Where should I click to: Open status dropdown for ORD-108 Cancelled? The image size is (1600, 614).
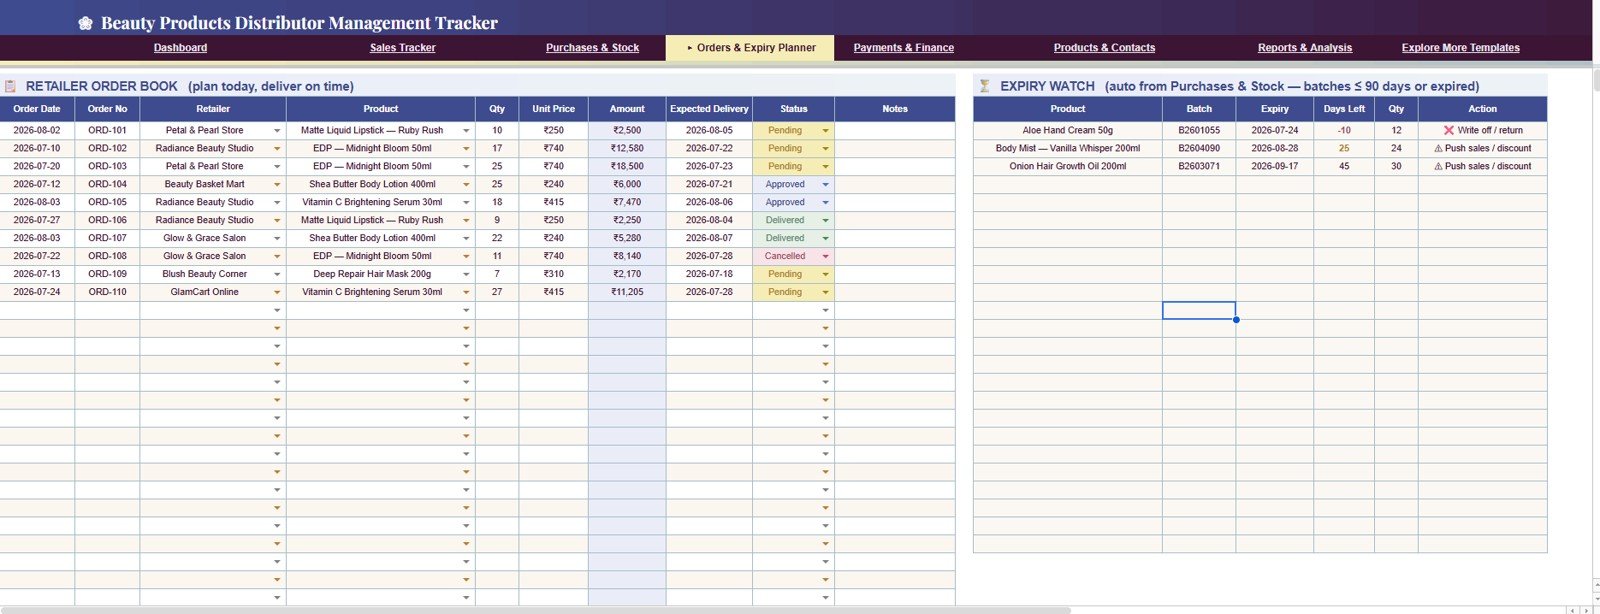pos(825,256)
